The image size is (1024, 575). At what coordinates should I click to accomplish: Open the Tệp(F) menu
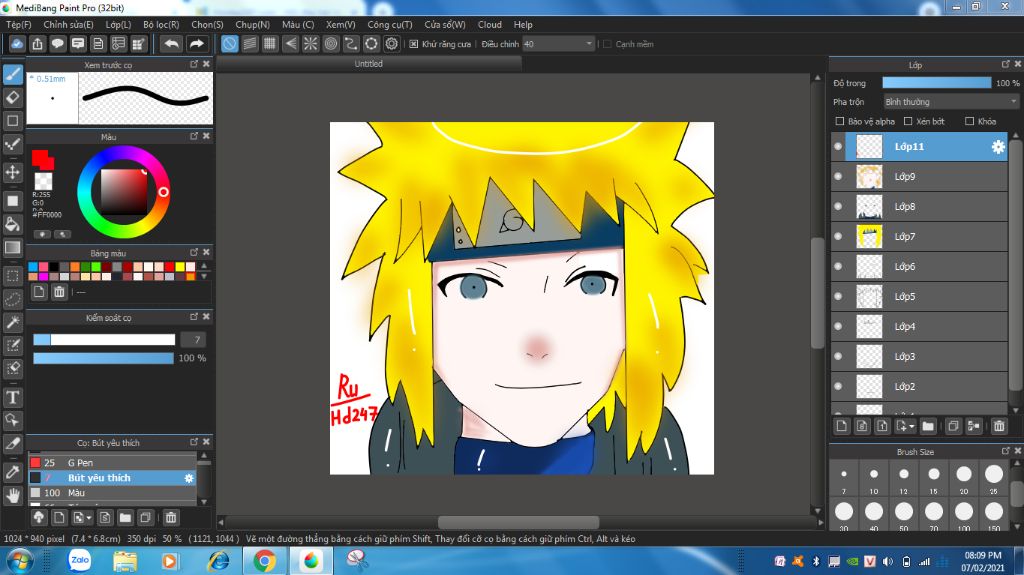click(19, 24)
